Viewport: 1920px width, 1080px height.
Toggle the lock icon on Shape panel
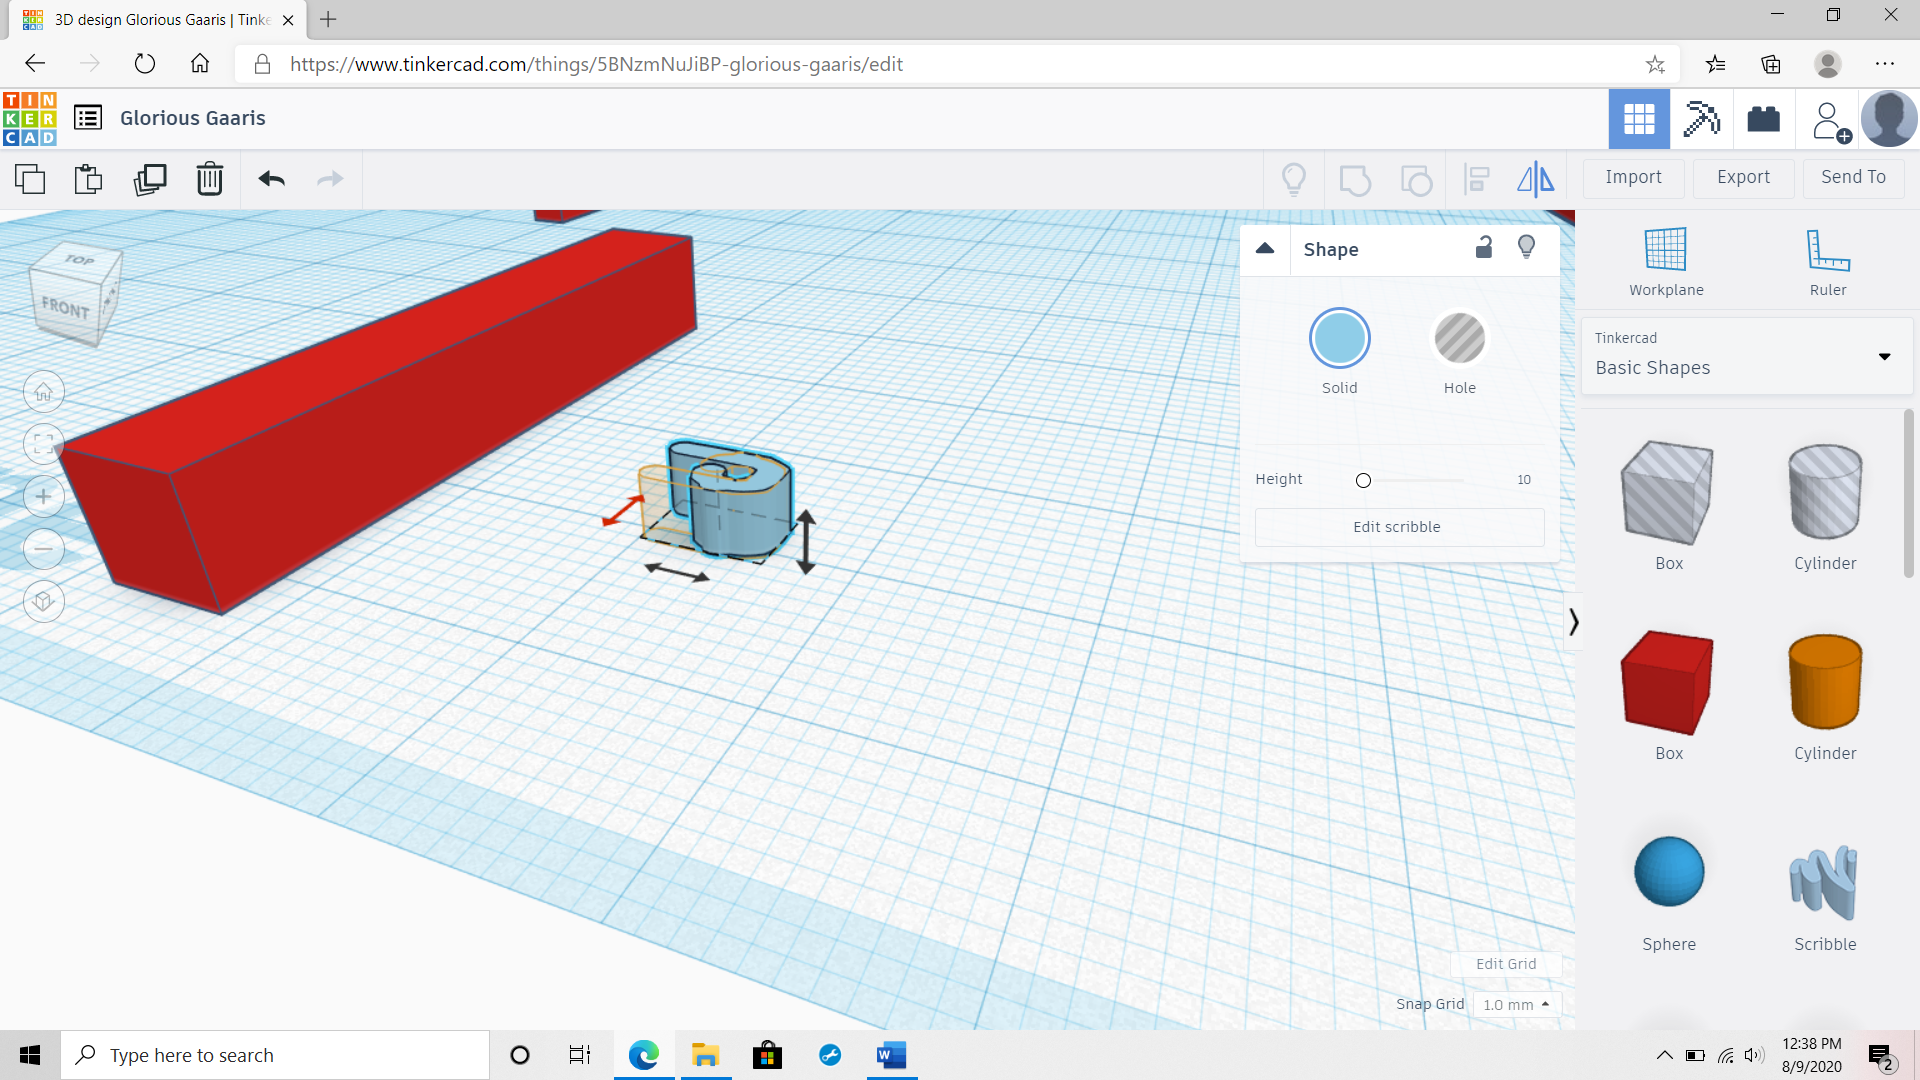1484,247
